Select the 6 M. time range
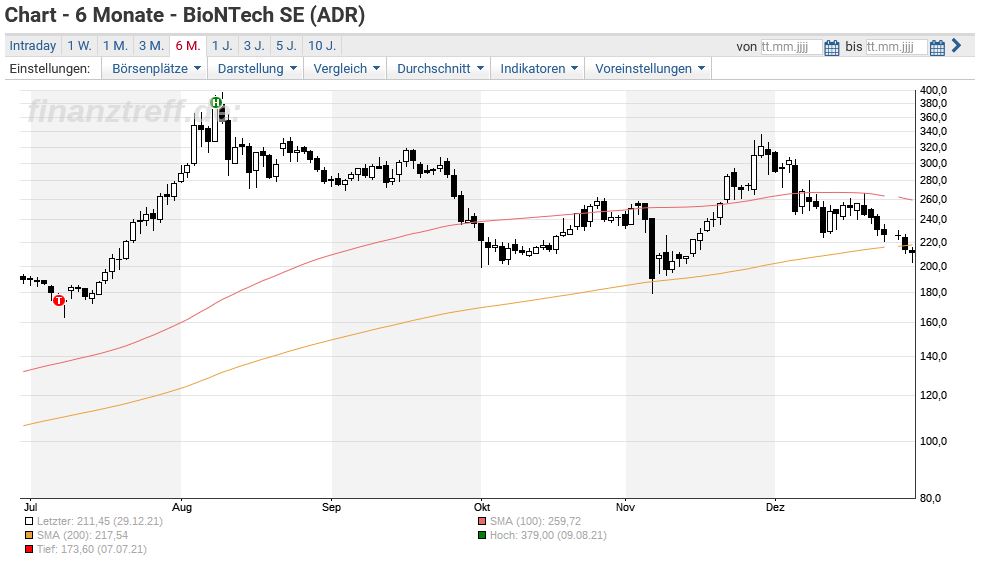 (188, 46)
